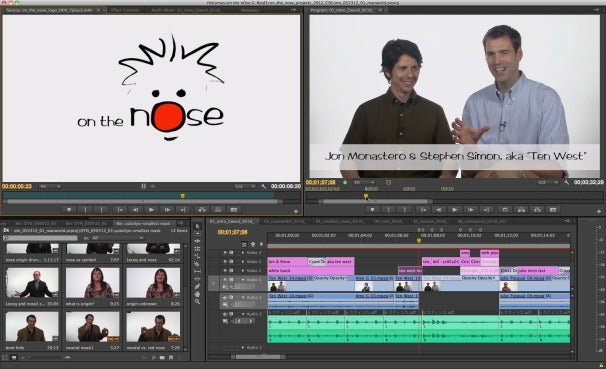Screen dimensions: 606x369
Task: Select the Selection arrow tool
Action: [x=197, y=226]
